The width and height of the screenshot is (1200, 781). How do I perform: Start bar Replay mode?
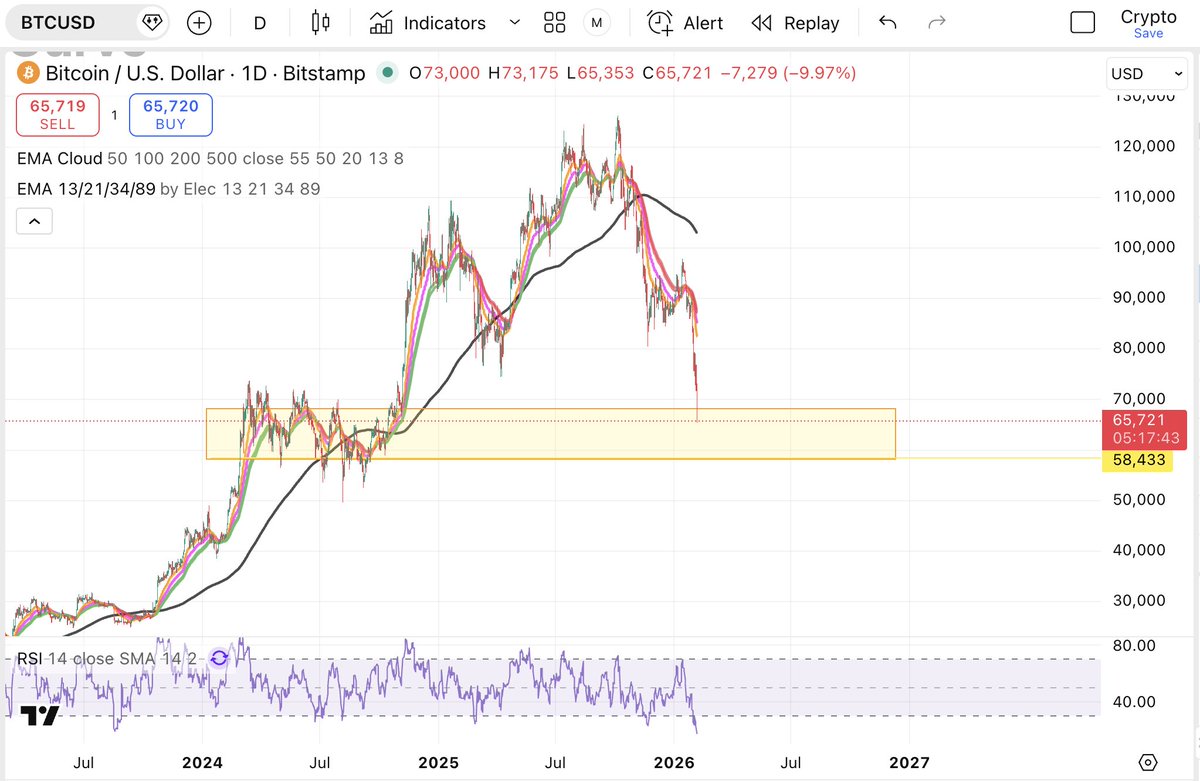(796, 22)
